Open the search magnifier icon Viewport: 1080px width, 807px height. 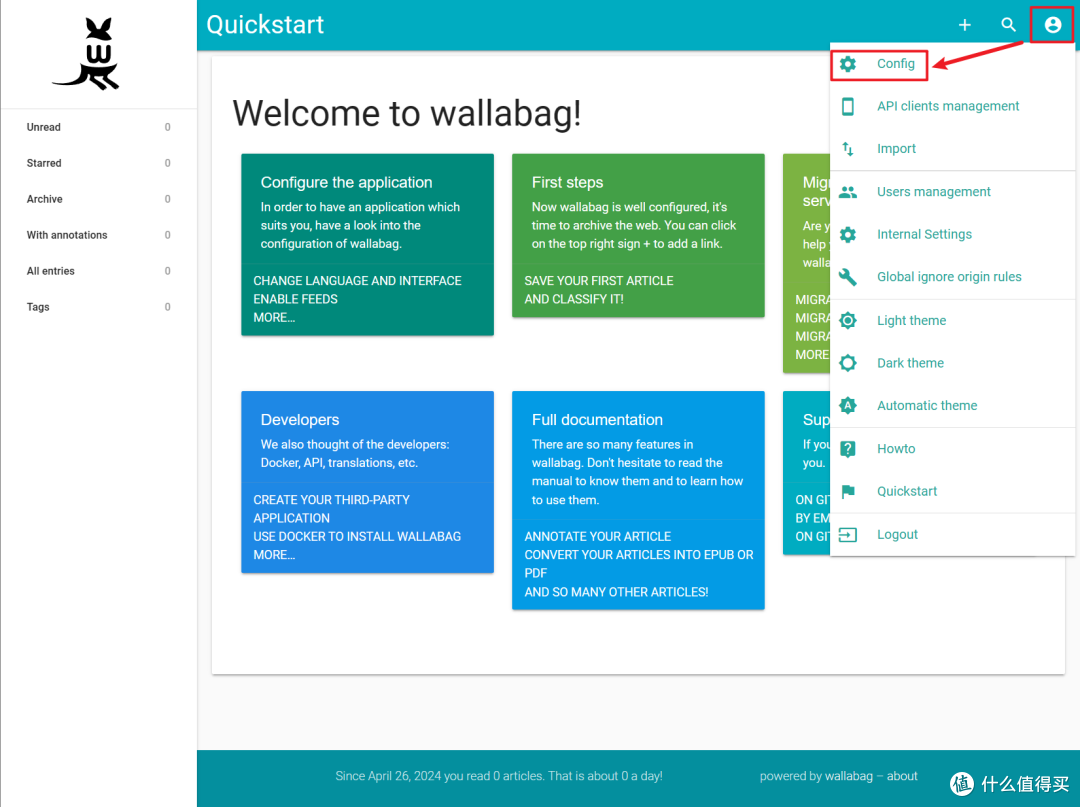[x=1008, y=25]
